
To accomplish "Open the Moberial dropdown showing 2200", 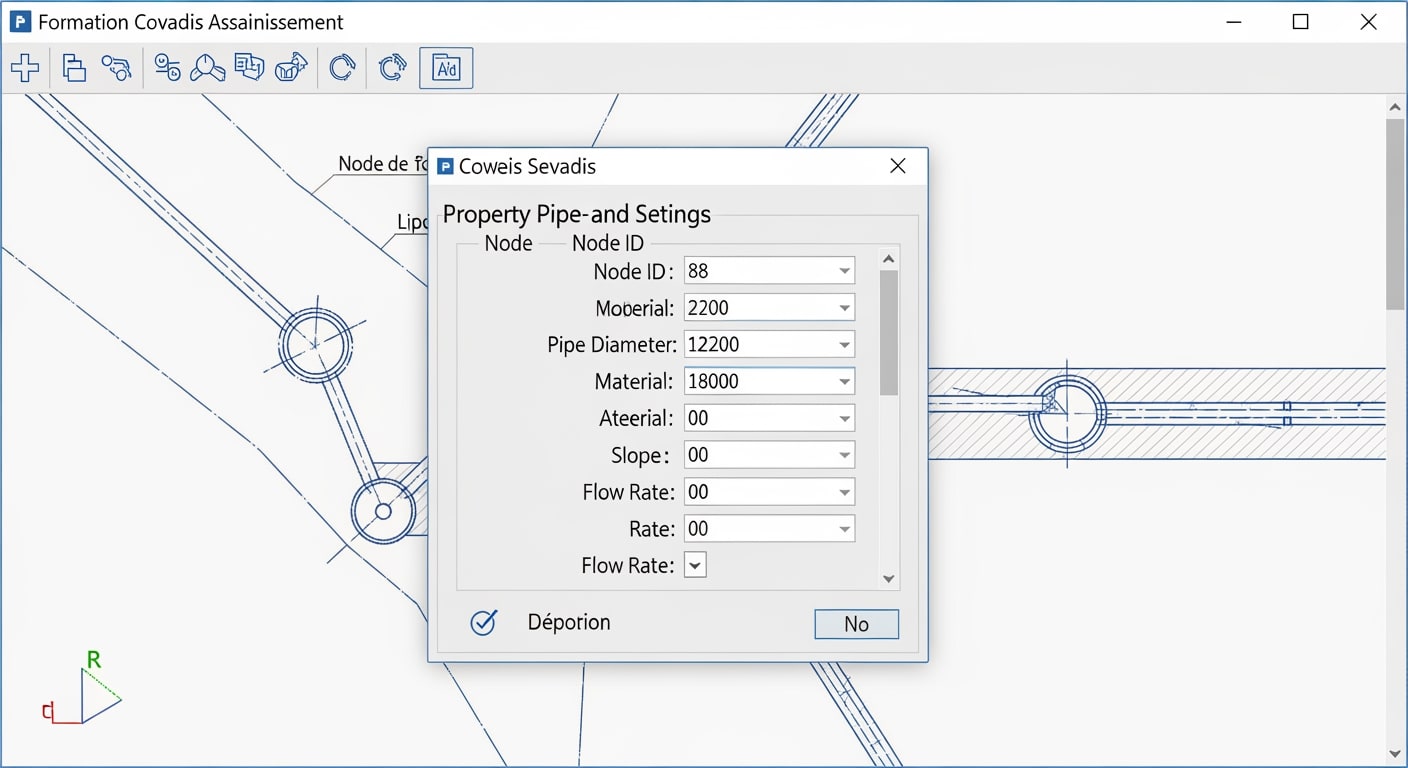I will pyautogui.click(x=770, y=308).
